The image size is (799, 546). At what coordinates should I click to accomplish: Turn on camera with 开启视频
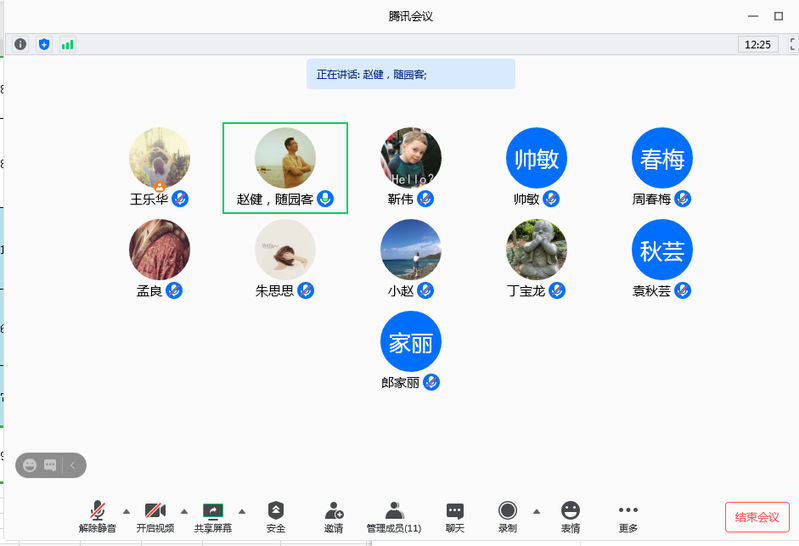[x=155, y=516]
